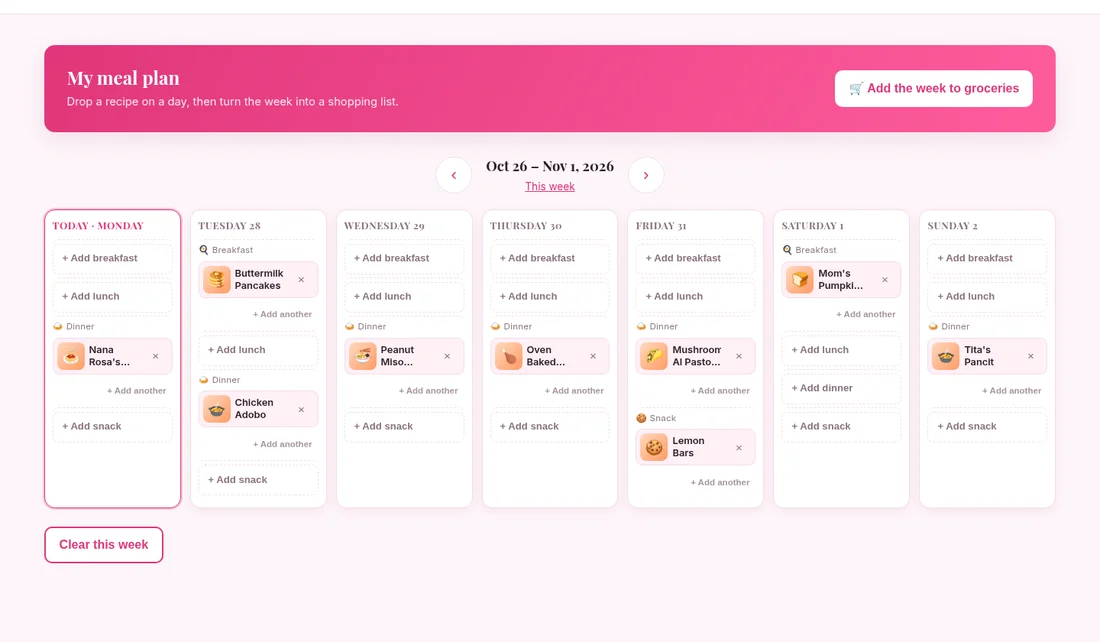Click the Mushroom Al Pastor taco icon
The width and height of the screenshot is (1100, 642).
tap(655, 356)
